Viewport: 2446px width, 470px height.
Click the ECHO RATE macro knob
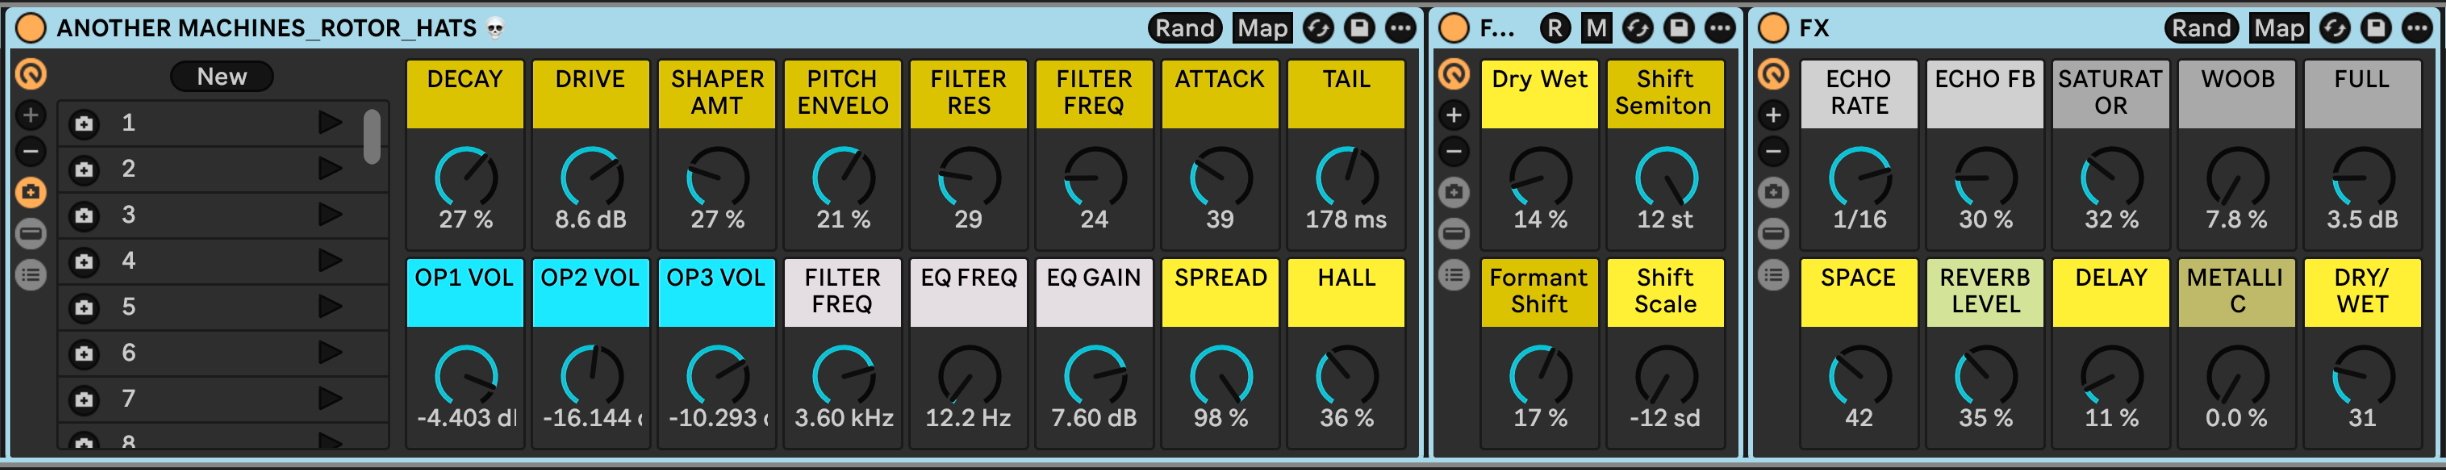1860,178
